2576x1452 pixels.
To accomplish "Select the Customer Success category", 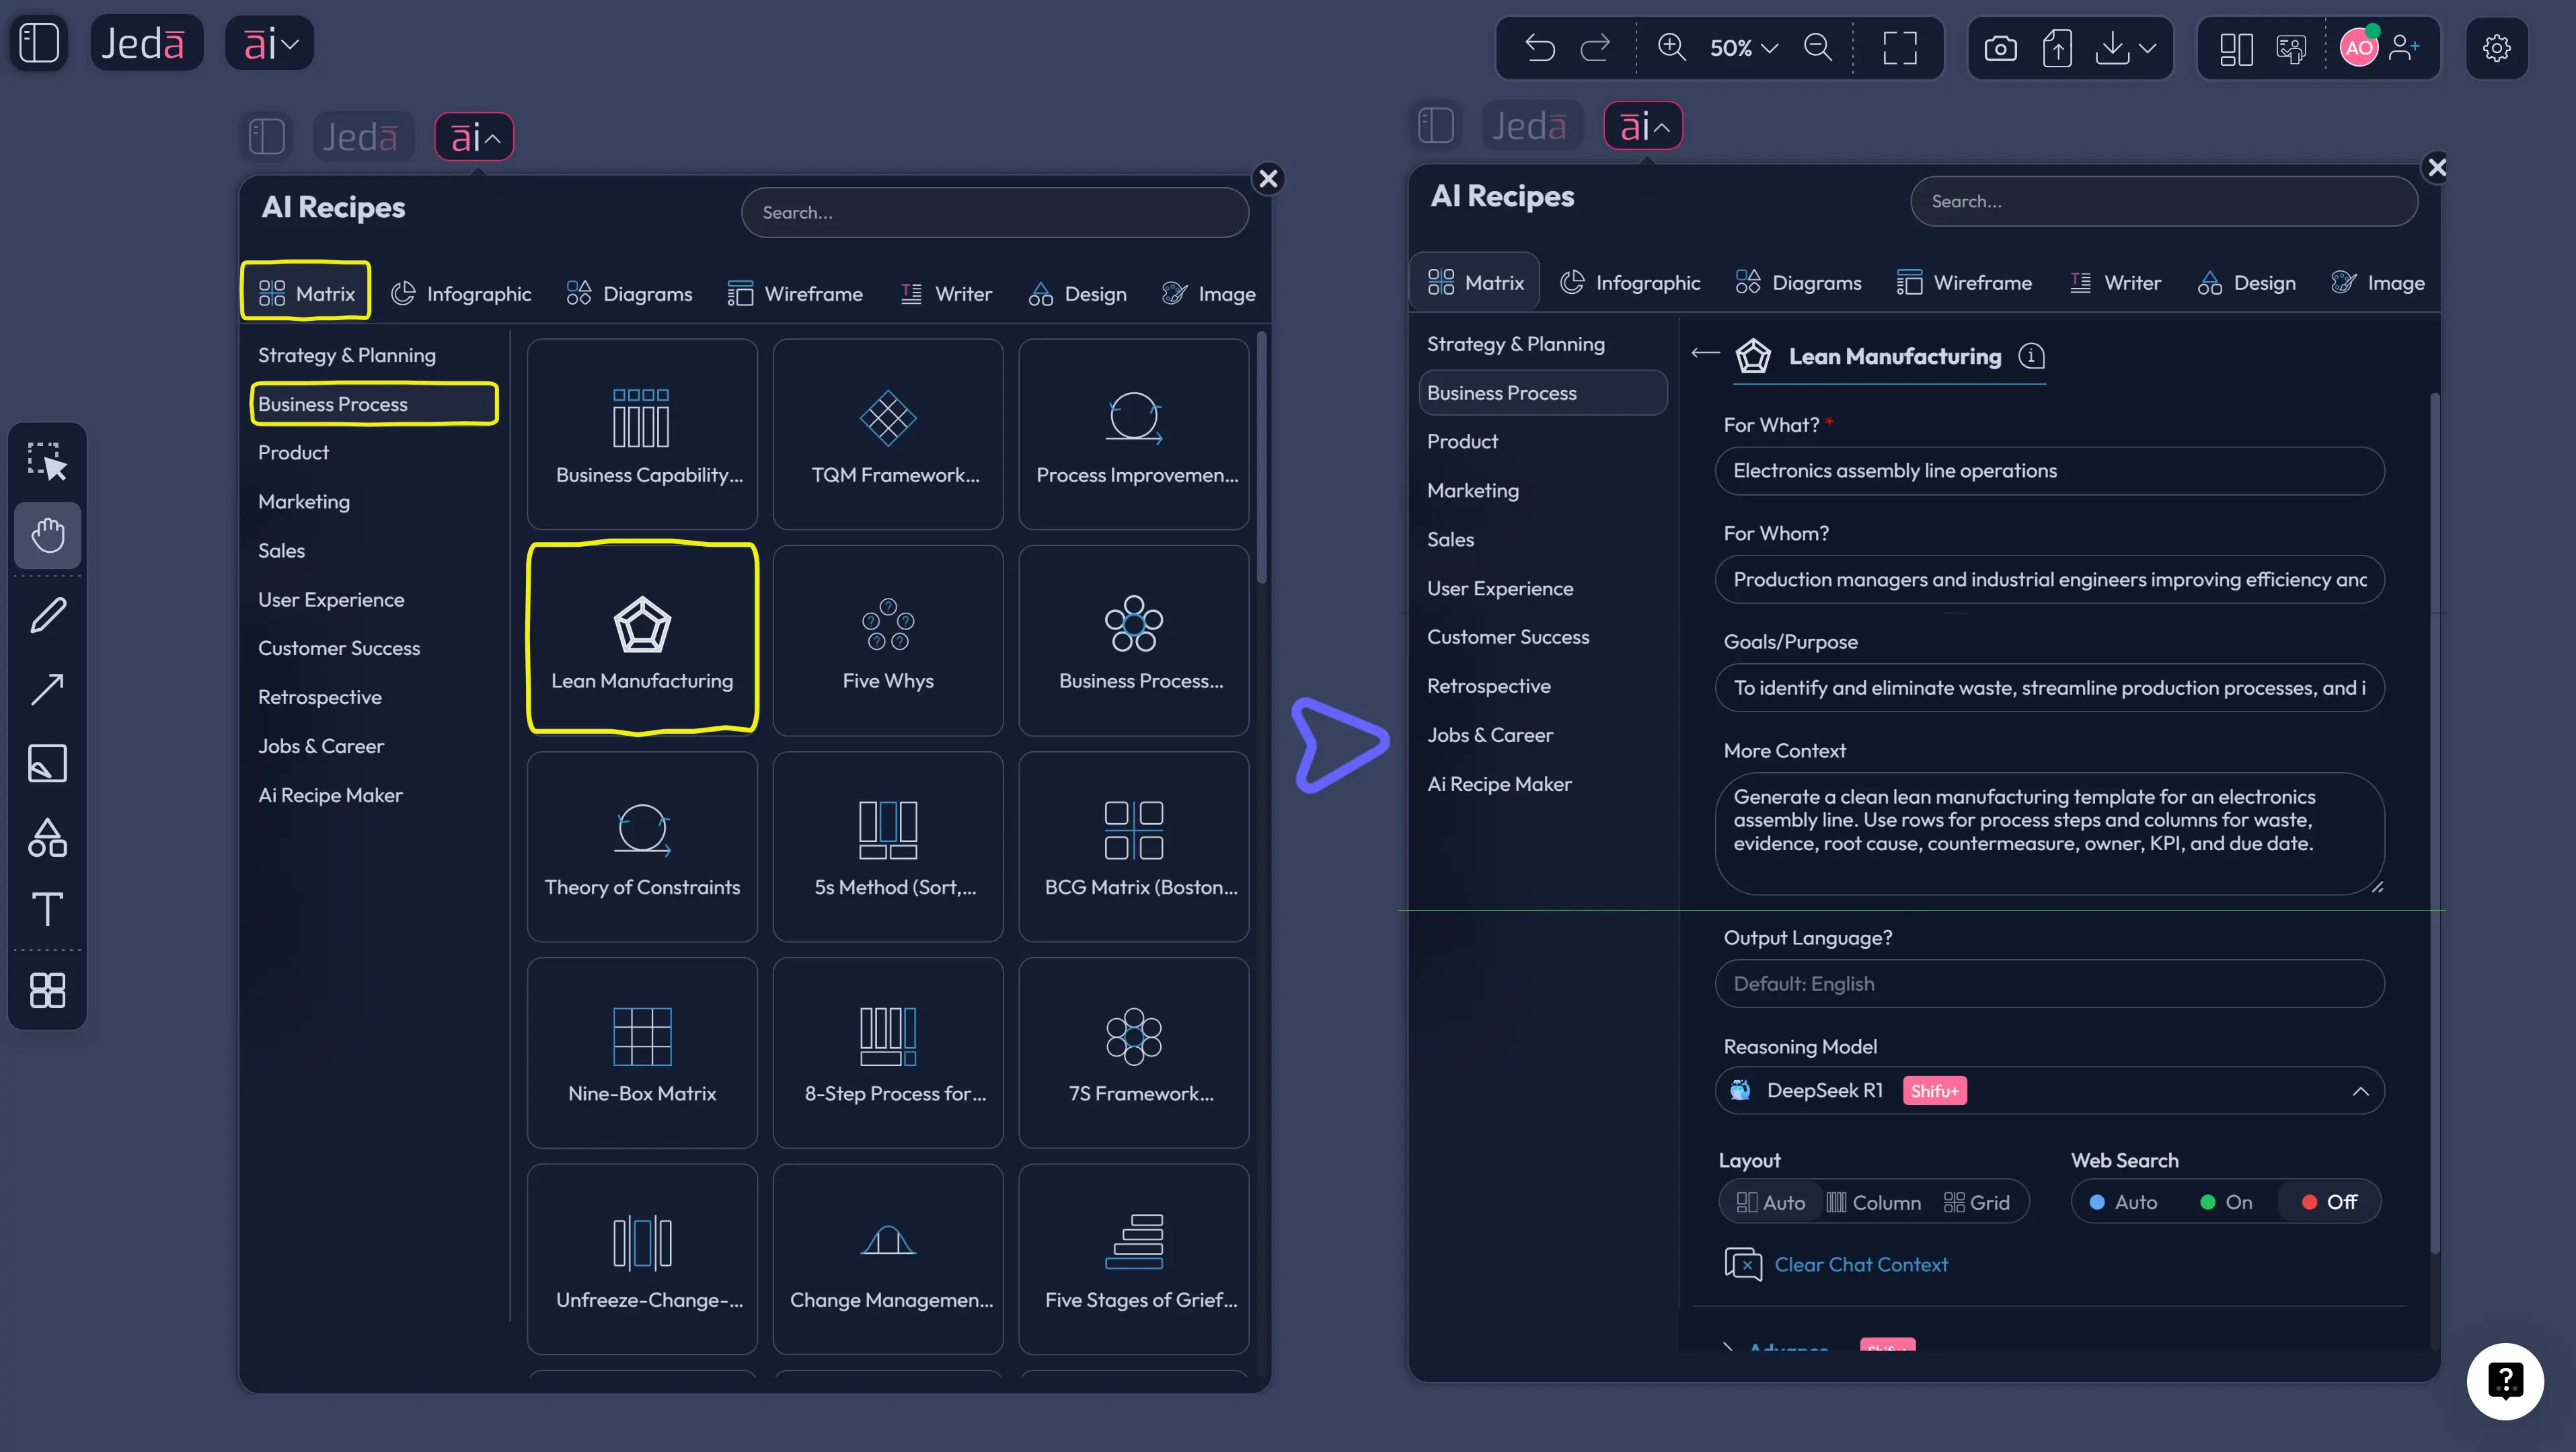I will (1508, 636).
